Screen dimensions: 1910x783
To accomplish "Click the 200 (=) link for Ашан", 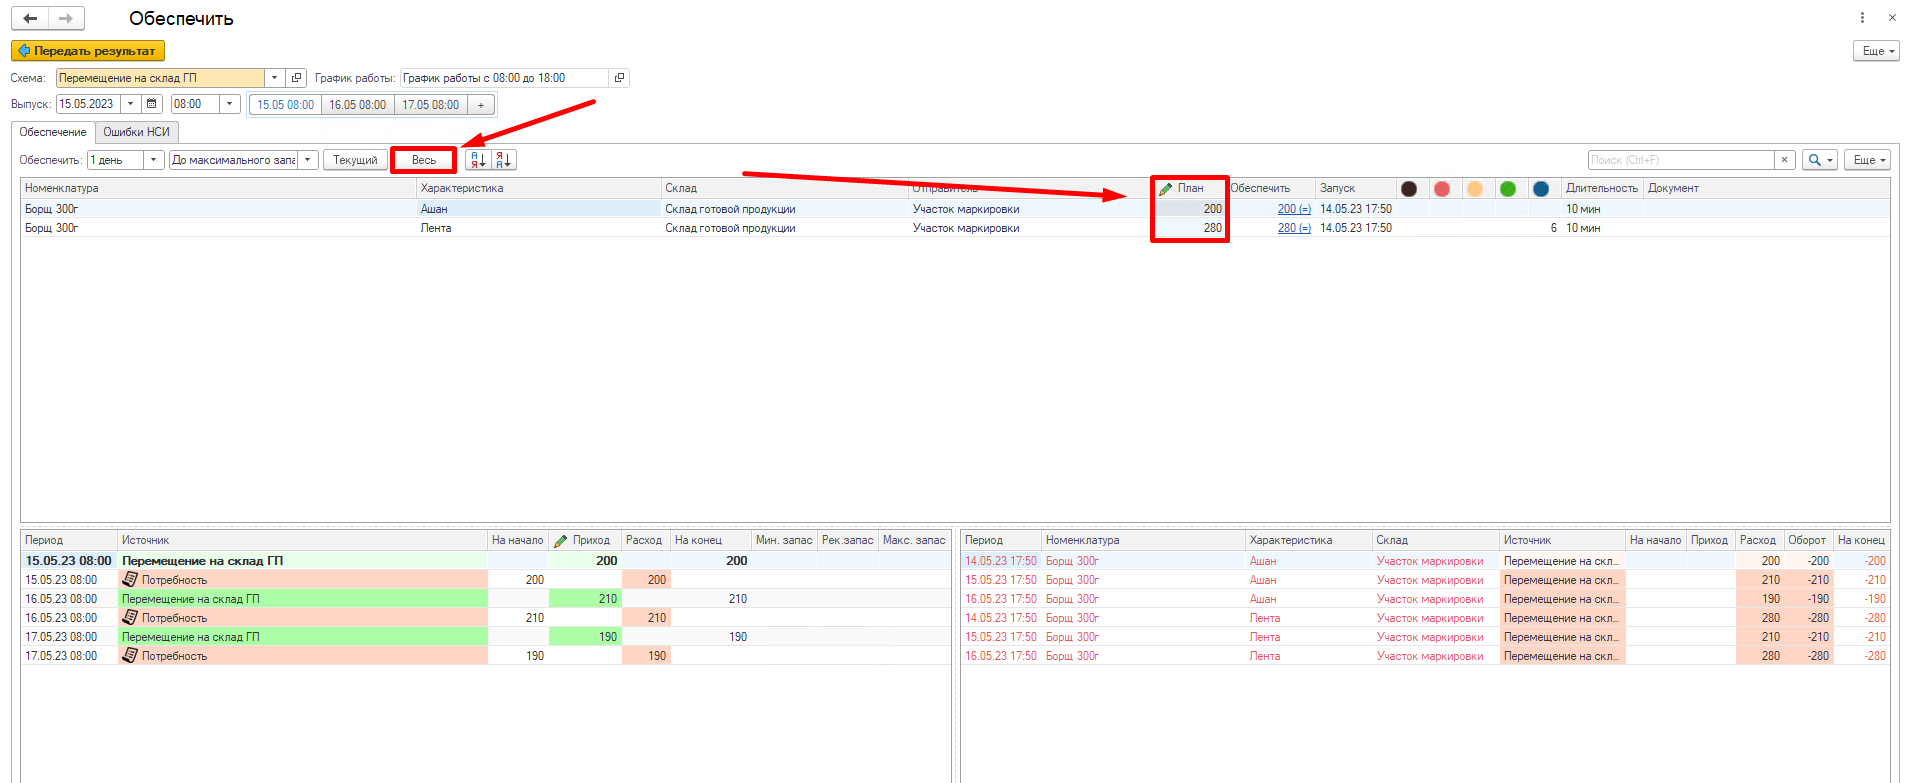I will 1294,209.
